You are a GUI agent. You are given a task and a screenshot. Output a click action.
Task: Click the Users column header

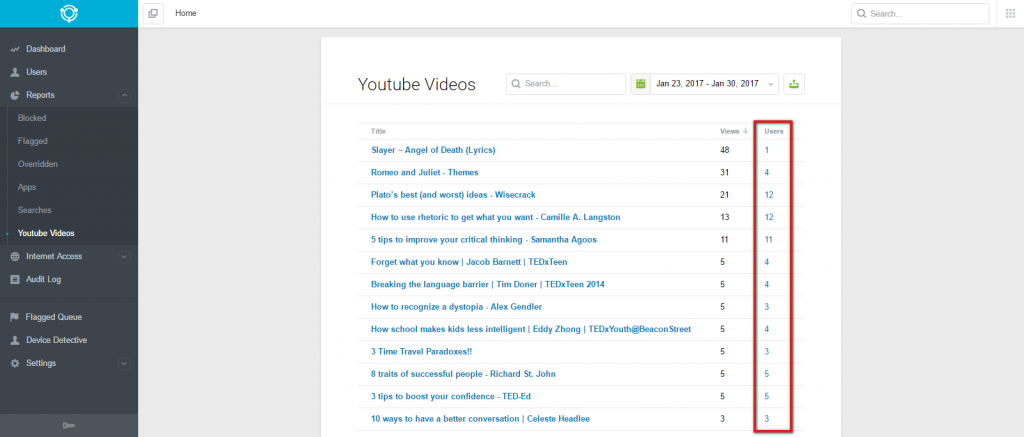tap(774, 131)
